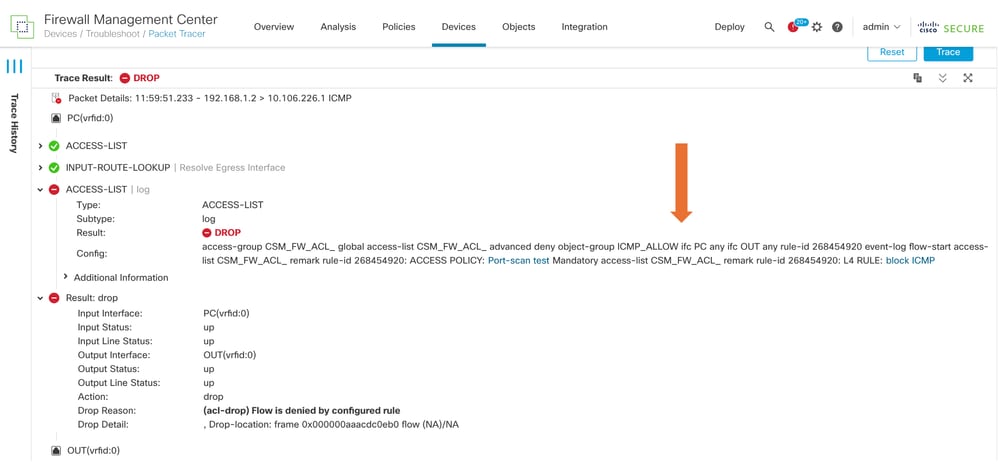Image resolution: width=998 pixels, height=476 pixels.
Task: Select the Packet Details 192.168.1.2 line
Action: tap(210, 99)
